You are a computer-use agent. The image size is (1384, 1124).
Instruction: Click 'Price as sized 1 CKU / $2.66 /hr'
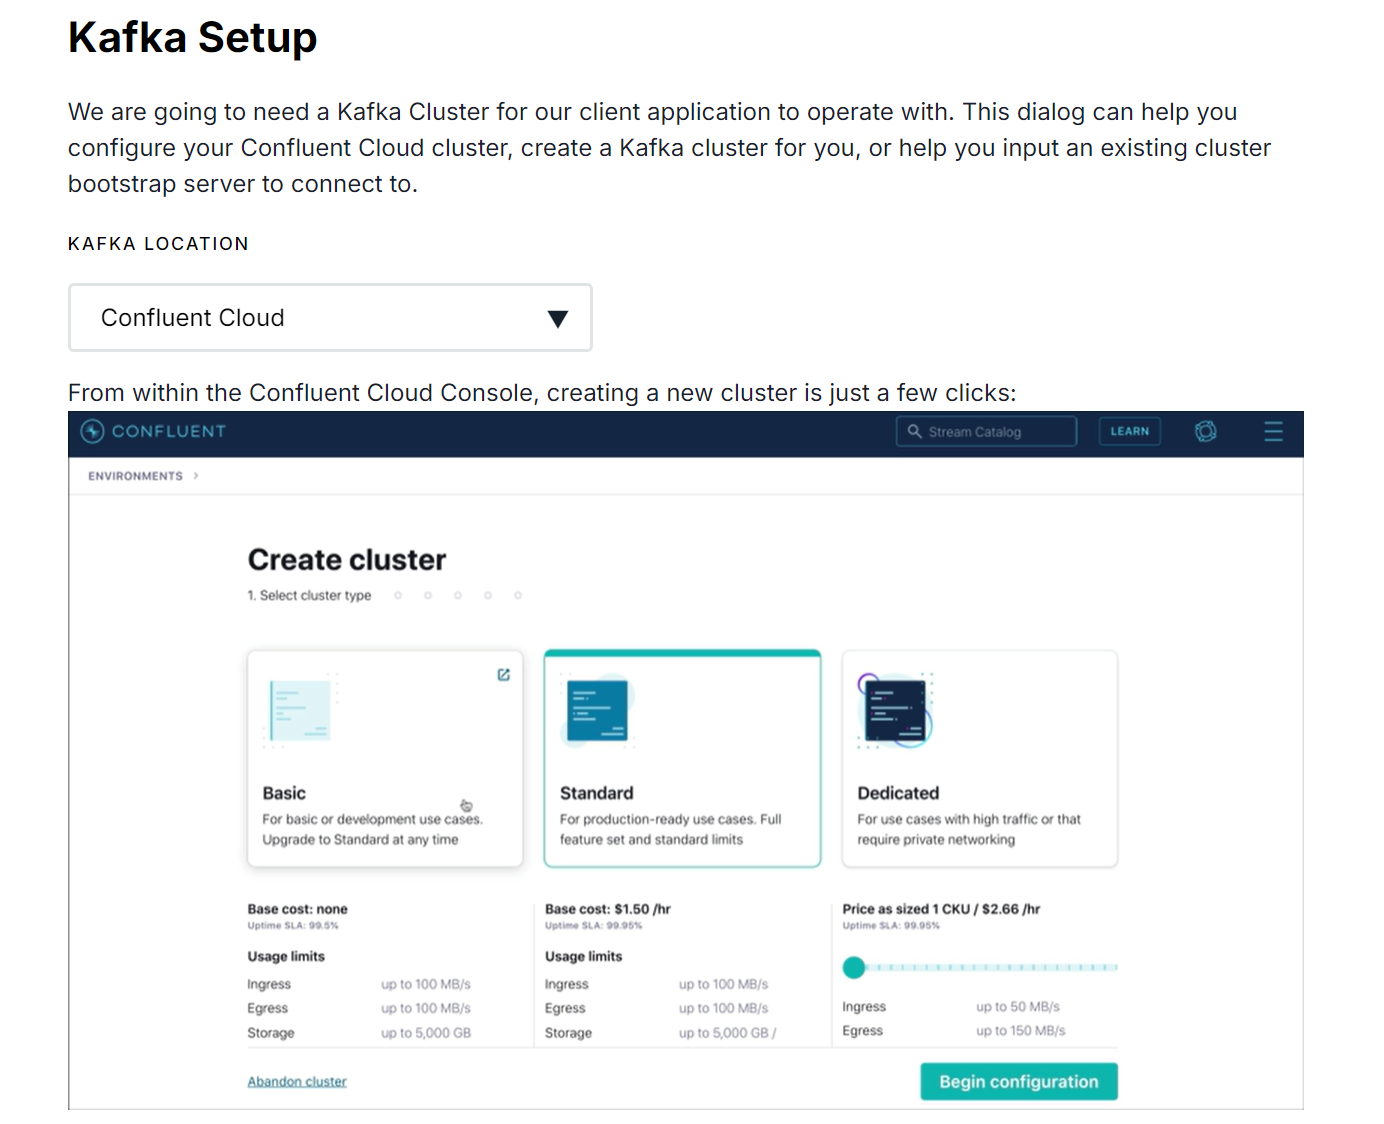pyautogui.click(x=941, y=909)
